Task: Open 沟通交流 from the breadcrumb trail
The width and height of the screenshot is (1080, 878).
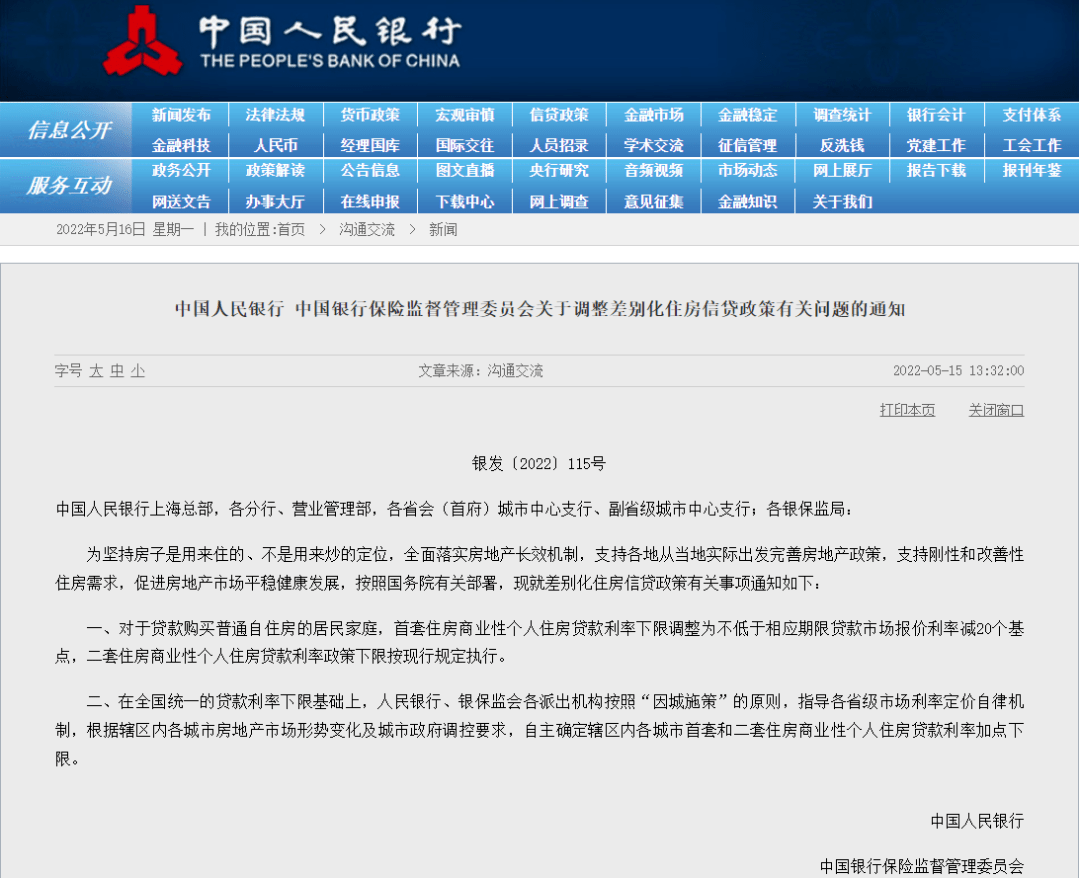Action: click(x=368, y=229)
